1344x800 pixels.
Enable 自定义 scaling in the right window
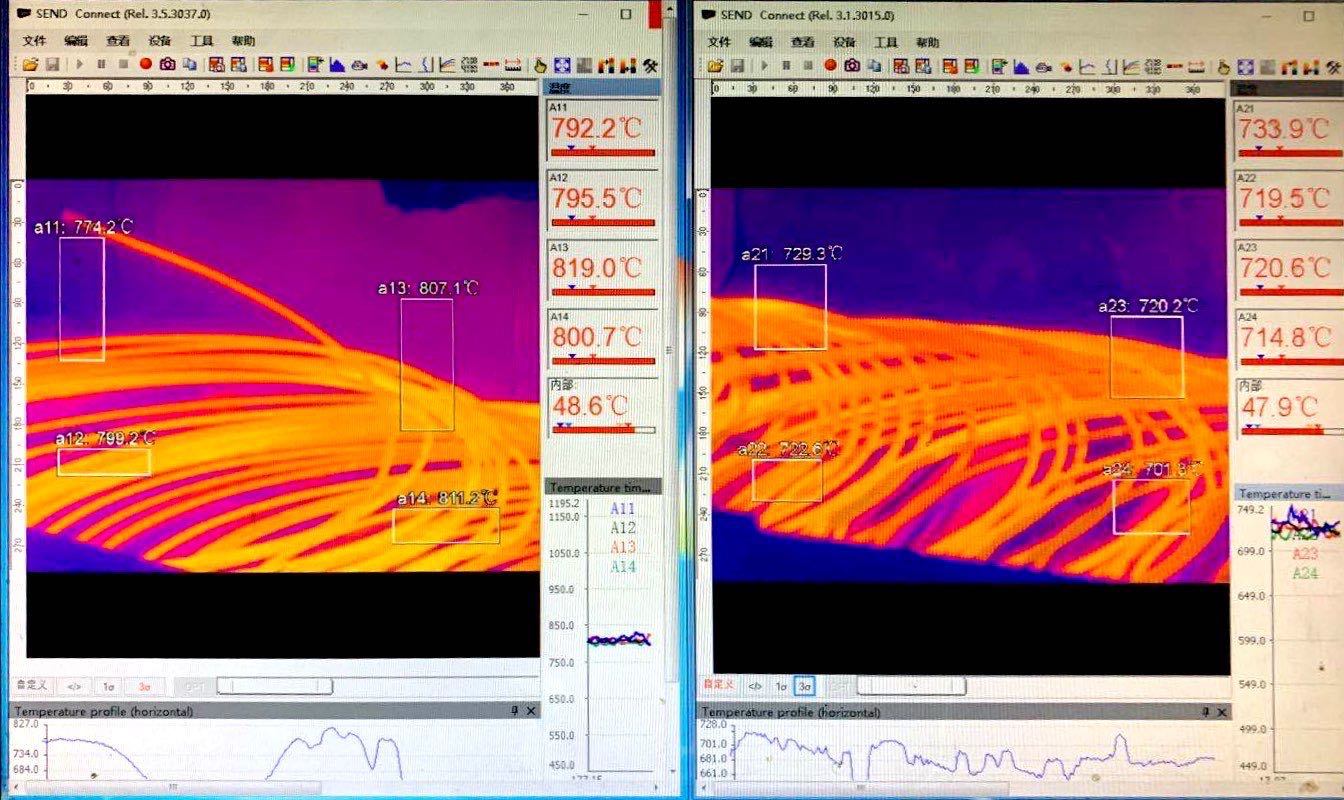[718, 685]
